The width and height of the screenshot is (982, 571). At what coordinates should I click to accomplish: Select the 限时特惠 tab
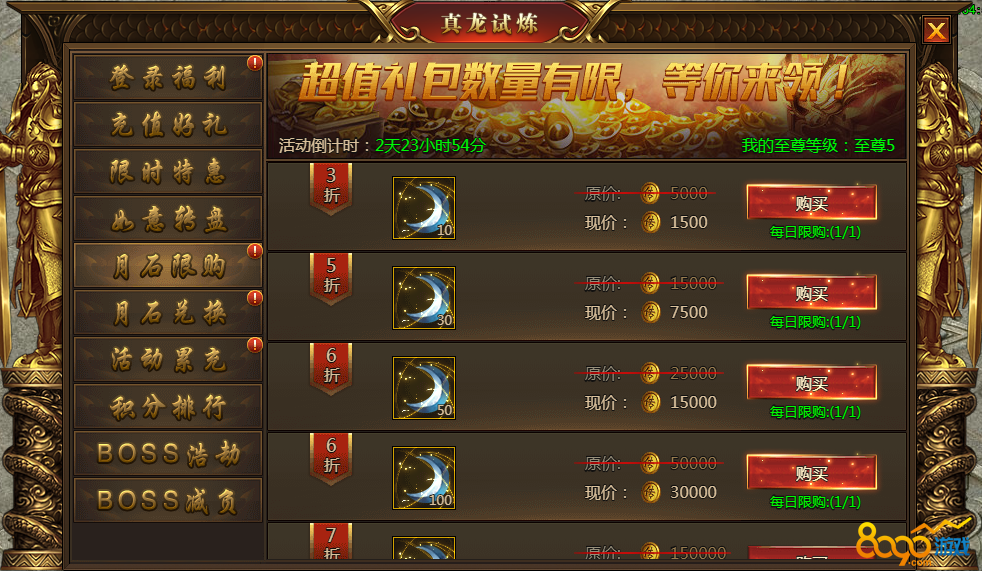coord(168,172)
